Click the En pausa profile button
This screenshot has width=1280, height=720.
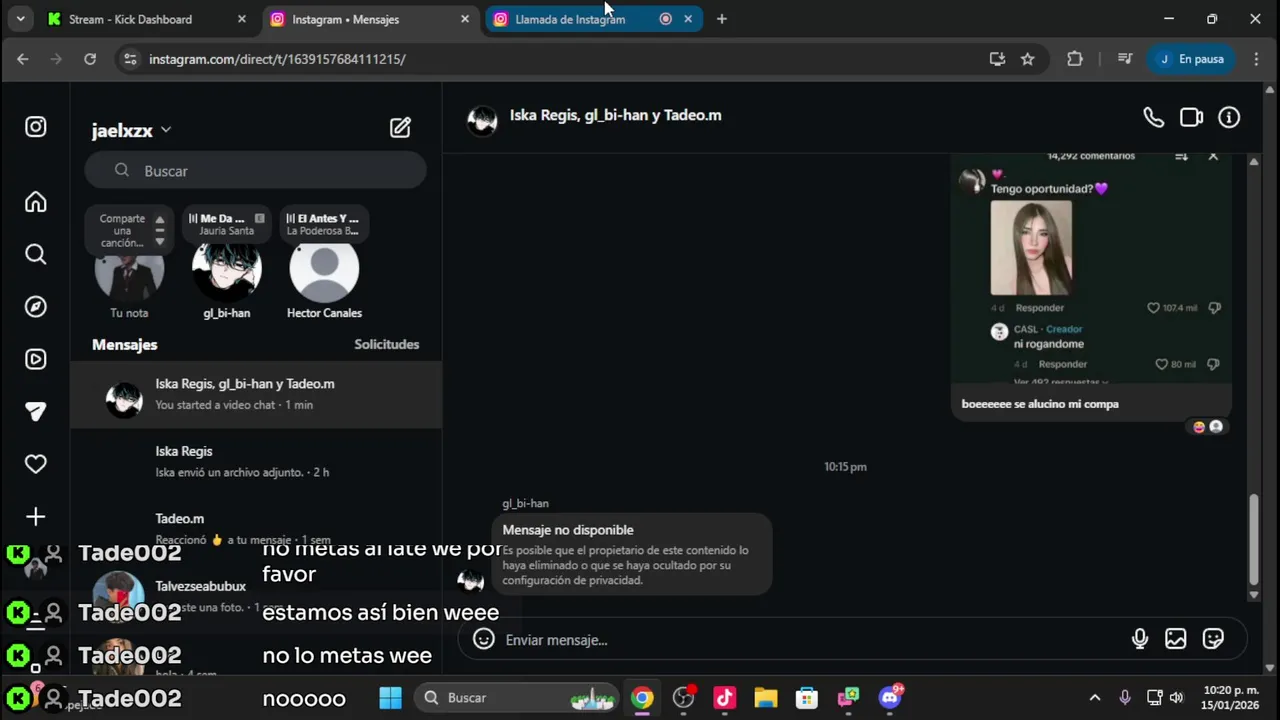coord(1191,59)
